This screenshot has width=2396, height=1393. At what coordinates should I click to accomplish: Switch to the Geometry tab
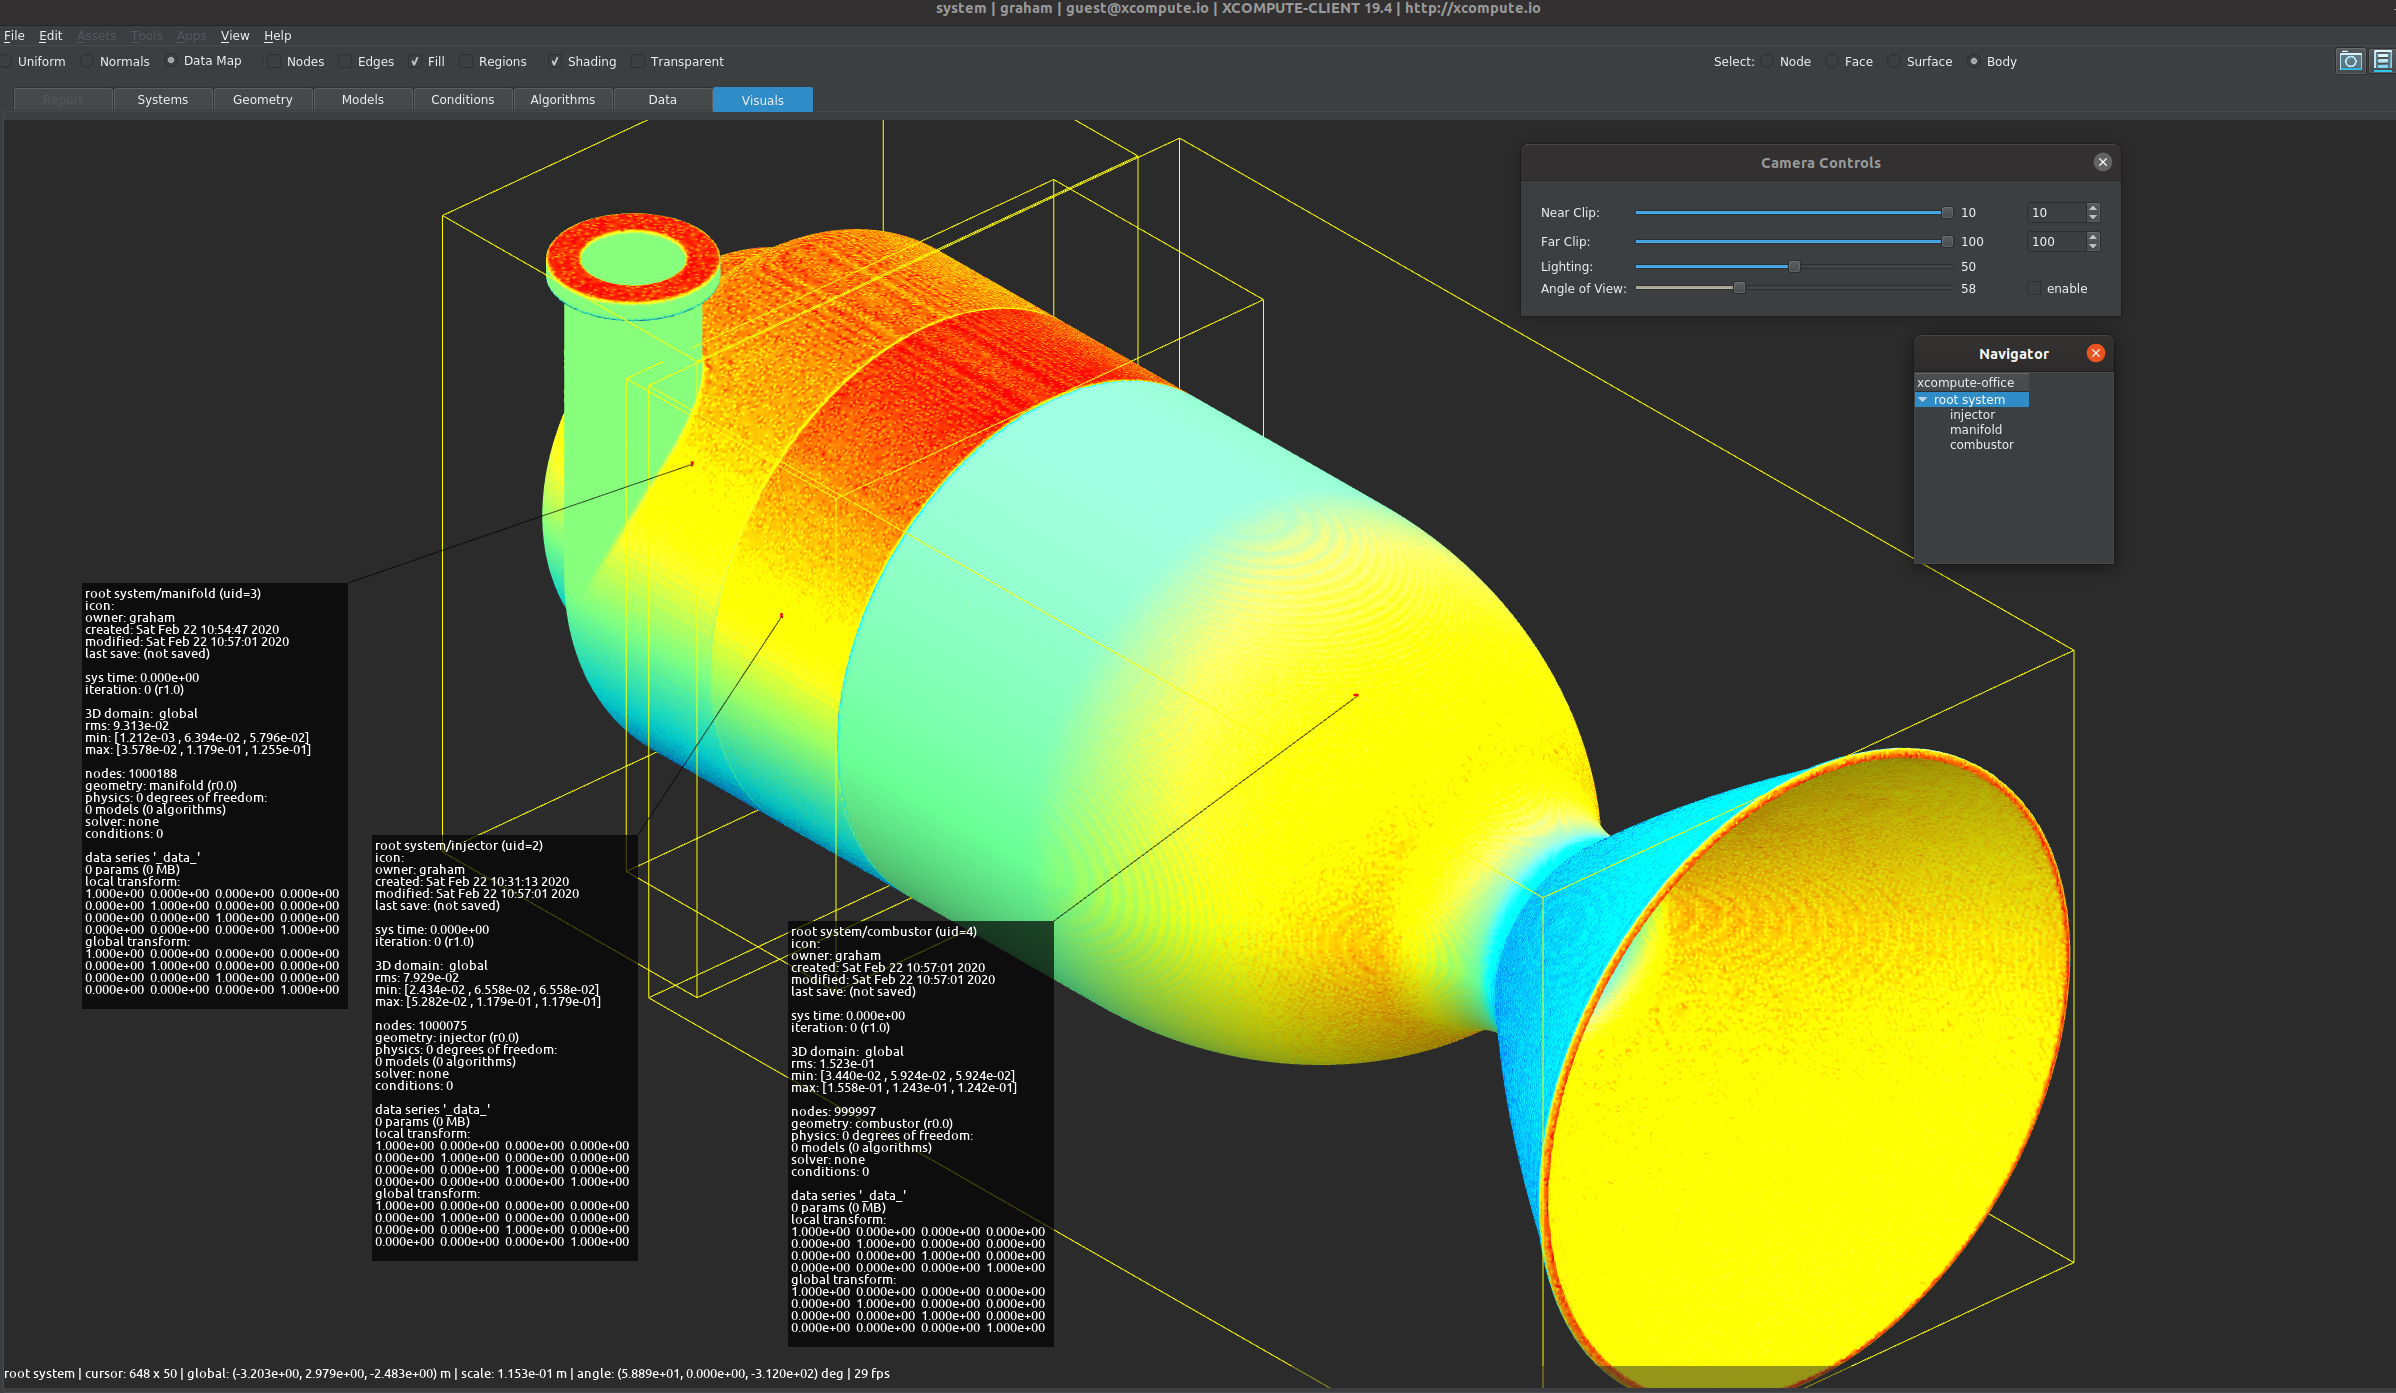coord(263,100)
